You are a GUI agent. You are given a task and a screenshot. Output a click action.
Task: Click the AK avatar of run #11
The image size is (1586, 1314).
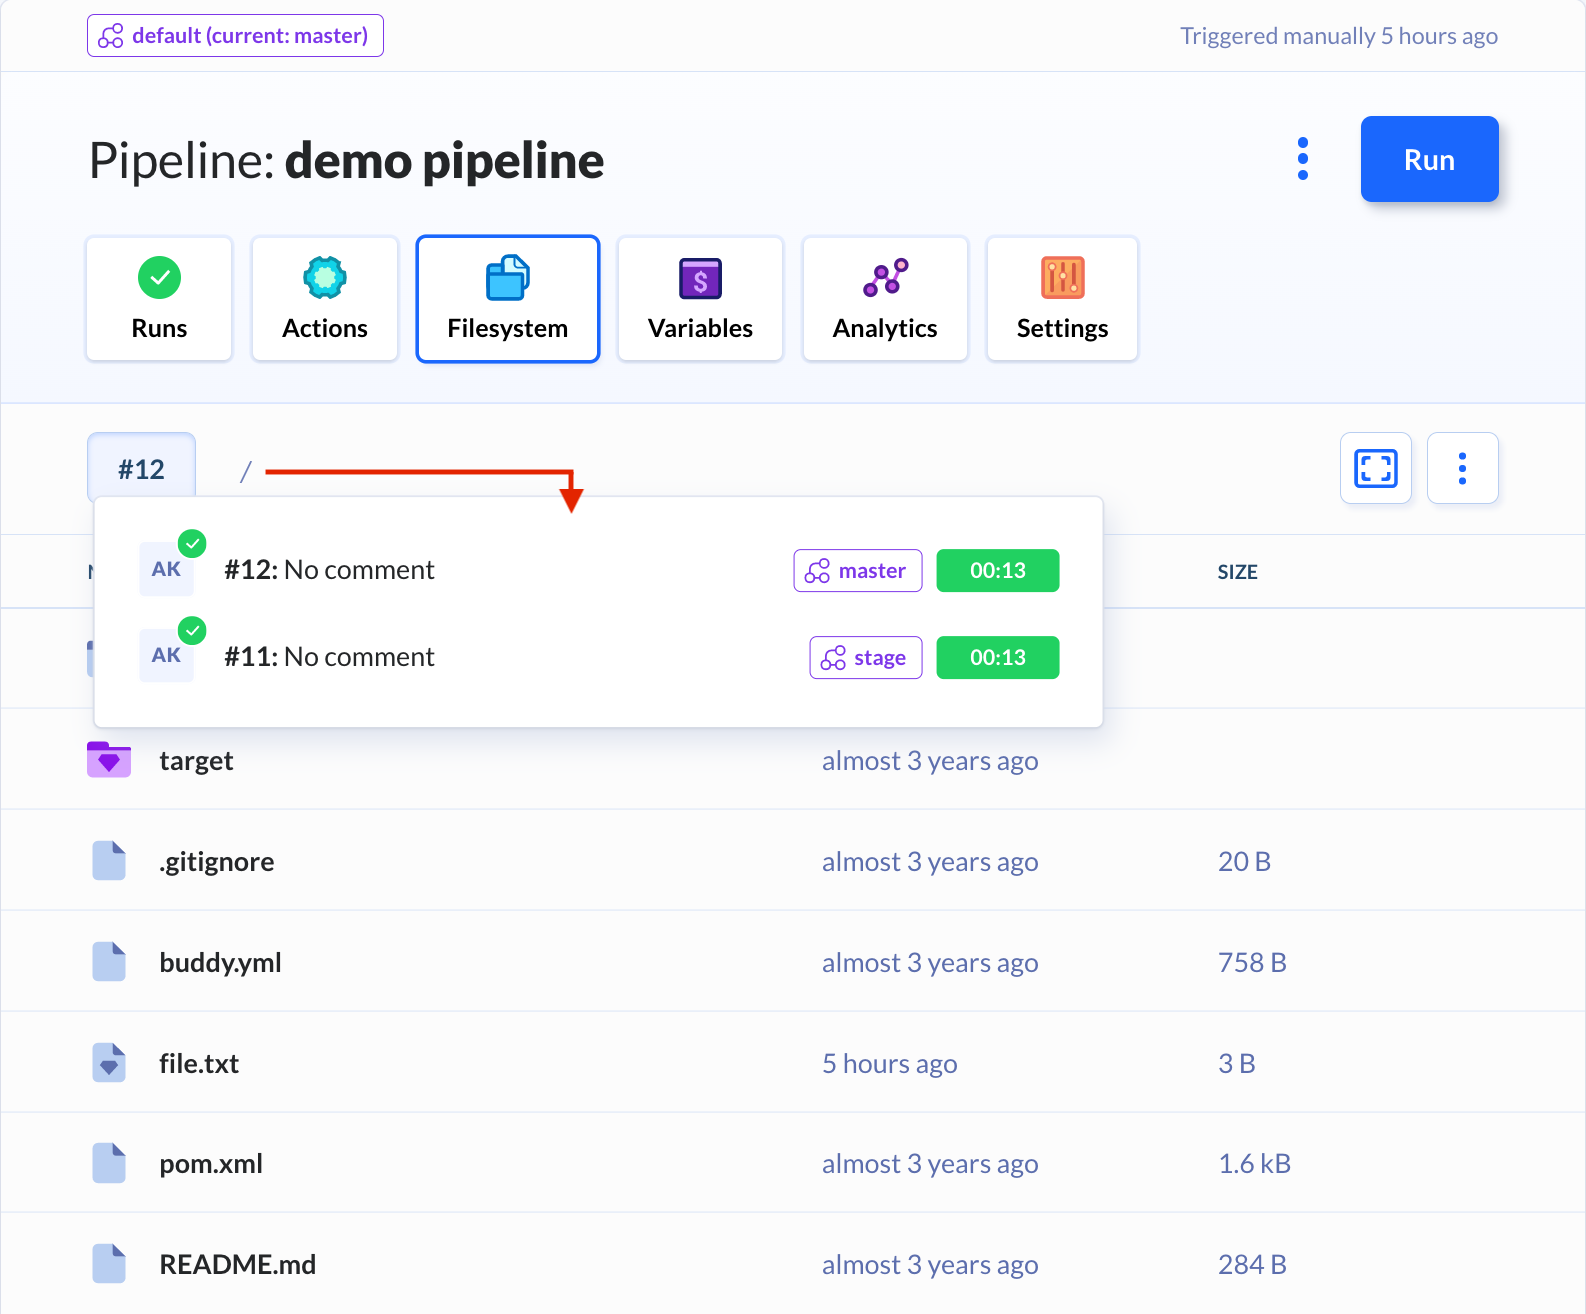[167, 656]
